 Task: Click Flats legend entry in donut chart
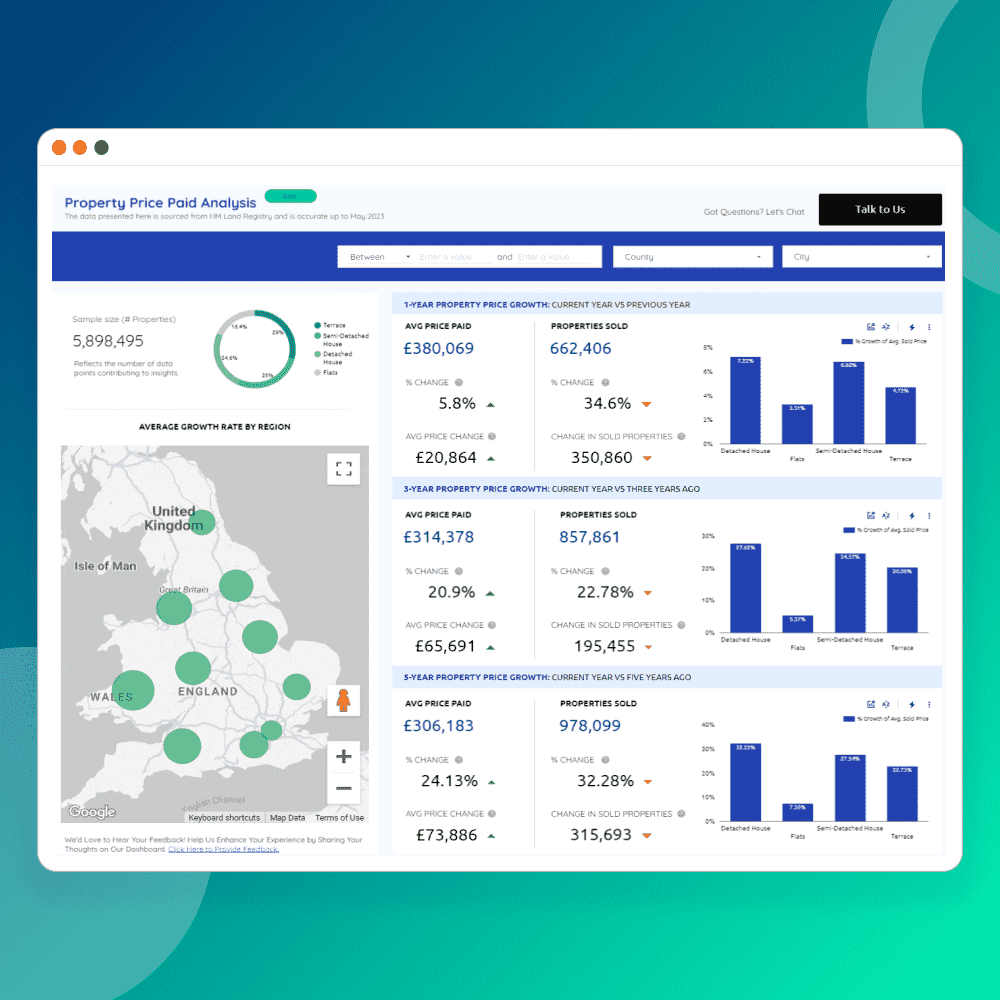[326, 372]
